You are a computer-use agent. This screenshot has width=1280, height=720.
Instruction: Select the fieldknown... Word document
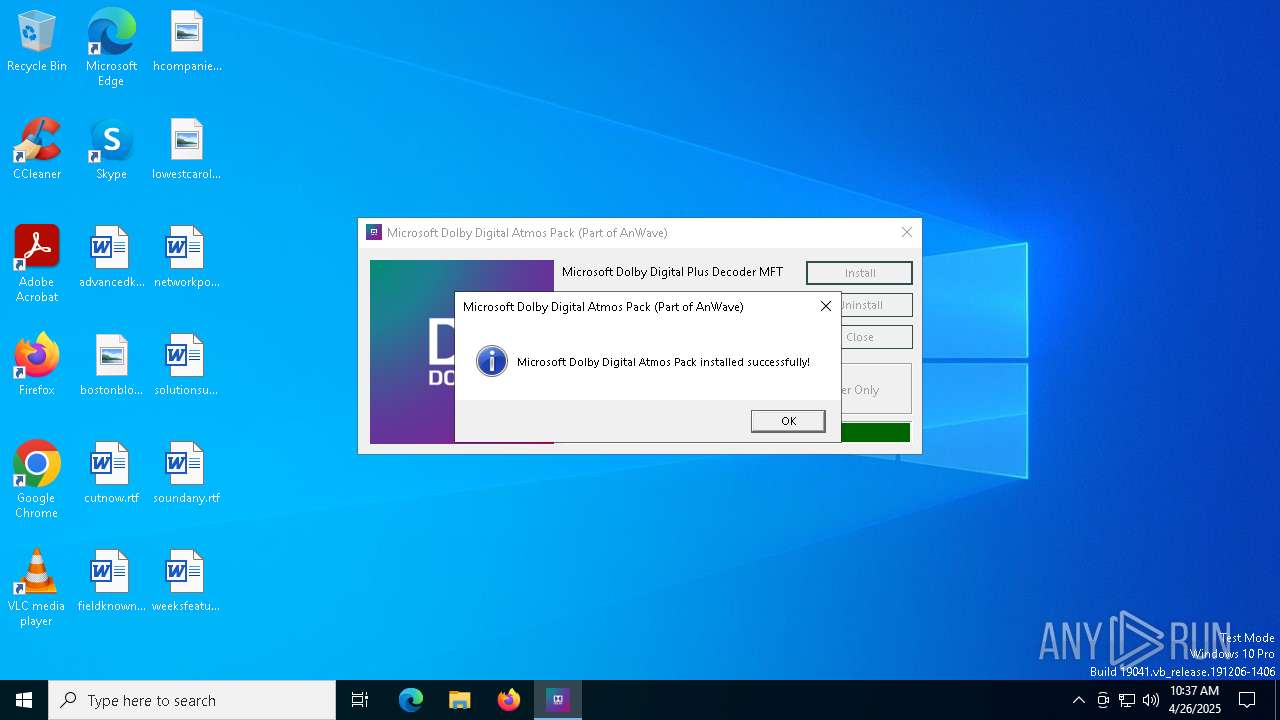point(111,582)
